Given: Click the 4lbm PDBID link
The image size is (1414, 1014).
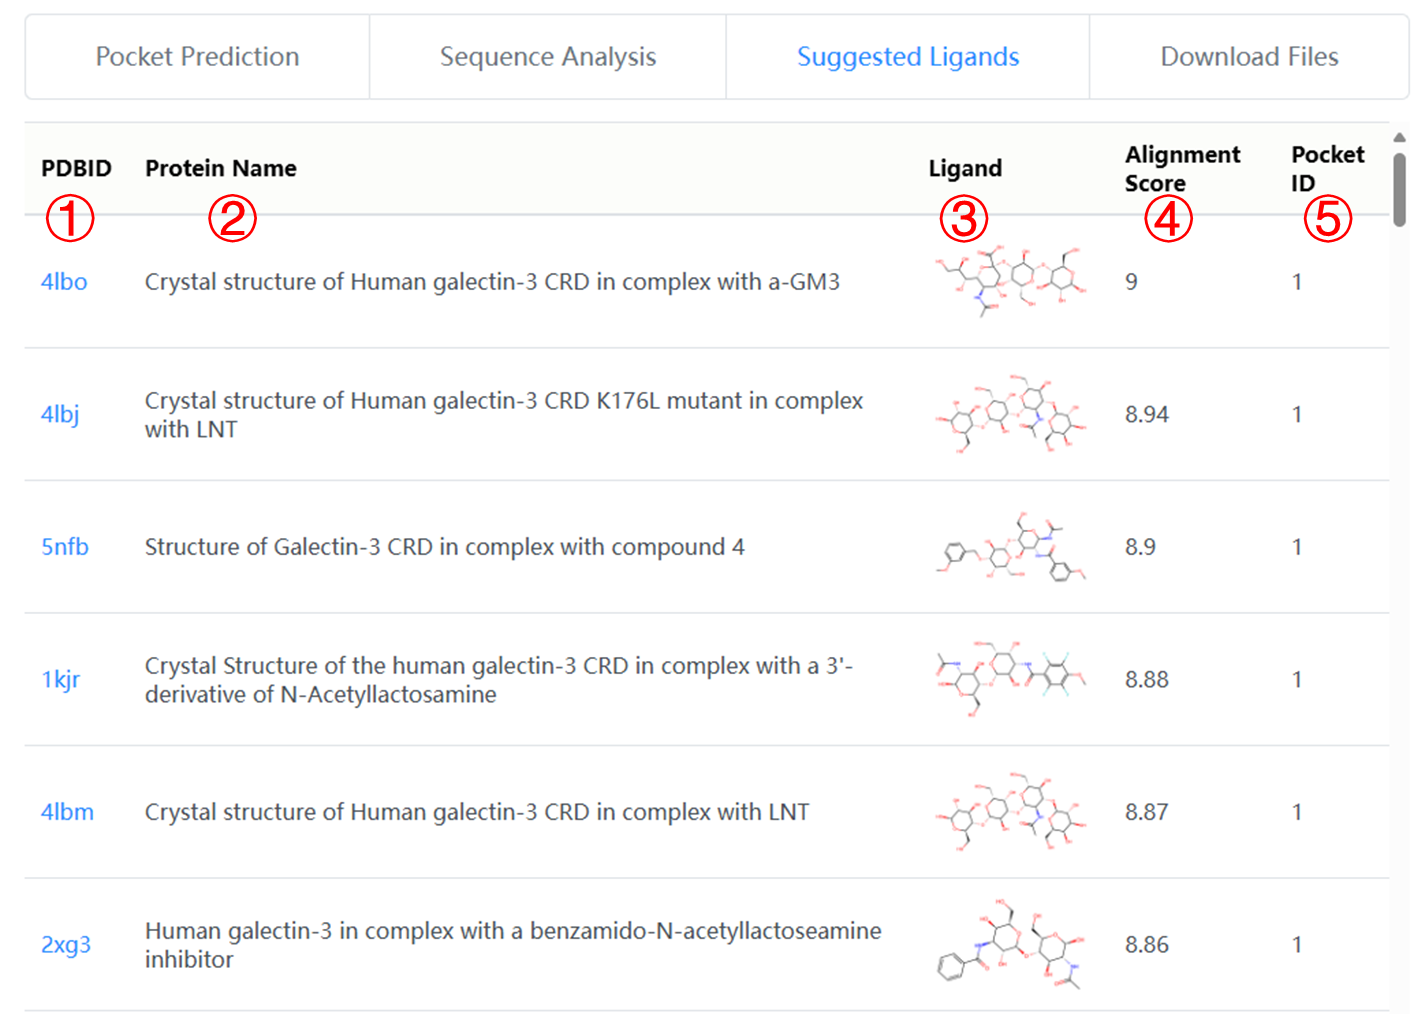Looking at the screenshot, I should (67, 812).
